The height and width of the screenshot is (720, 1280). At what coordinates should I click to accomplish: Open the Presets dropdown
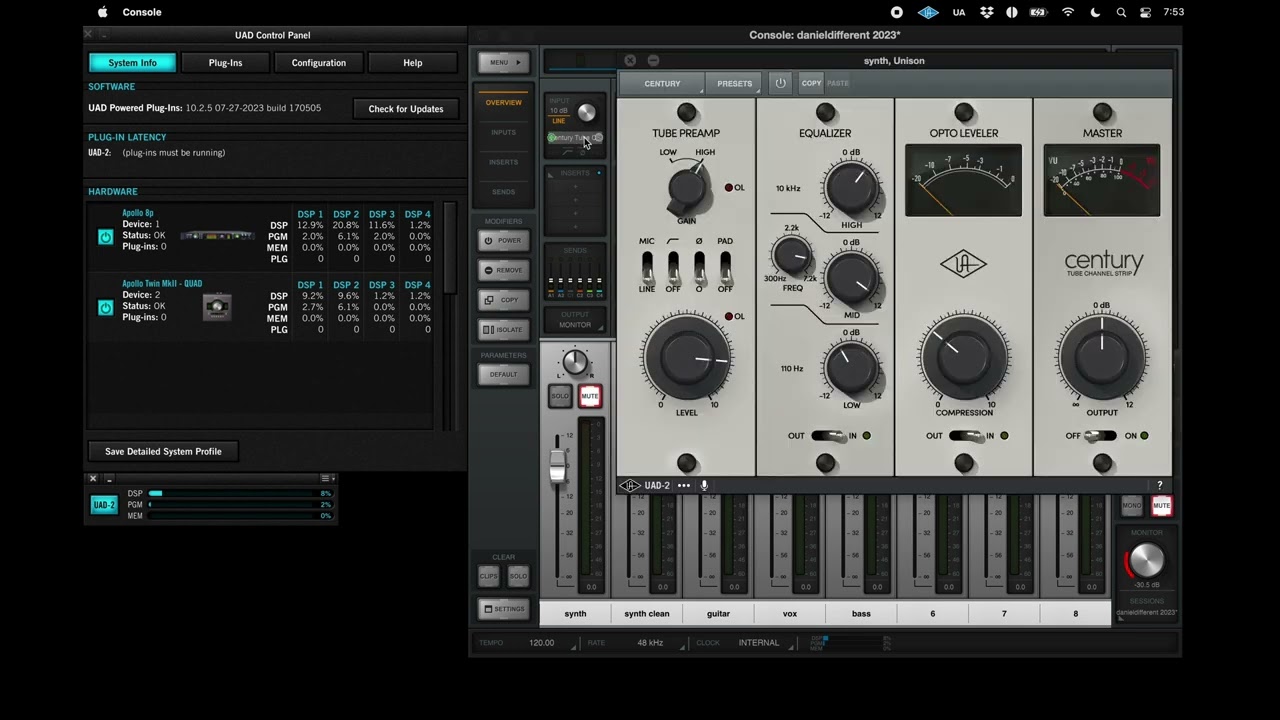click(x=734, y=83)
